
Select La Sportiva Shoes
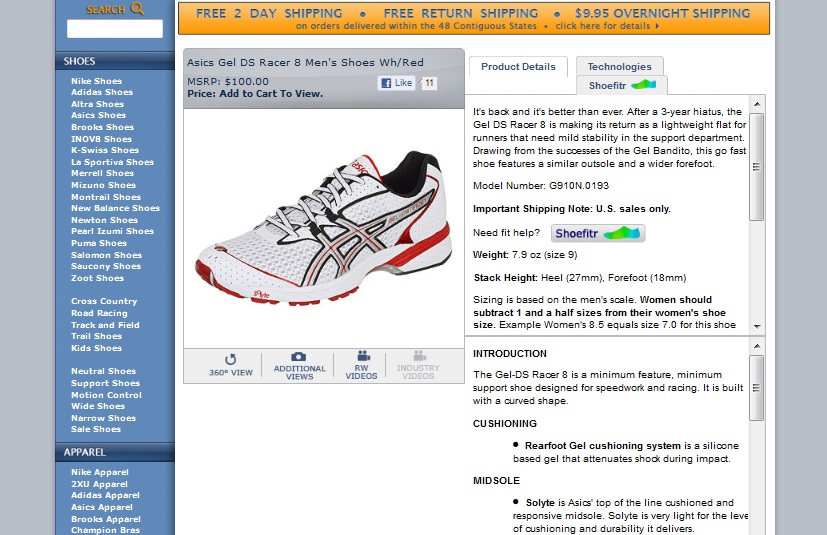[112, 163]
